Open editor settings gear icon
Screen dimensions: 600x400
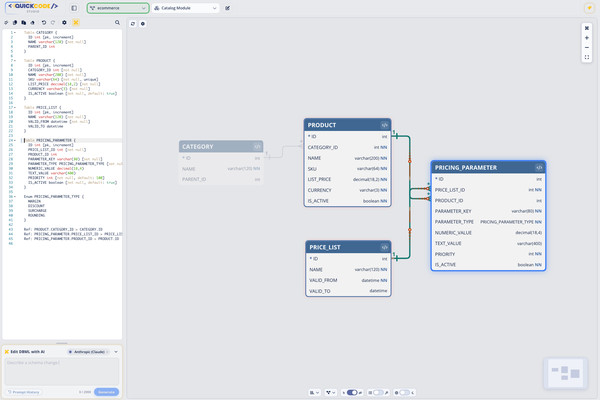point(64,23)
